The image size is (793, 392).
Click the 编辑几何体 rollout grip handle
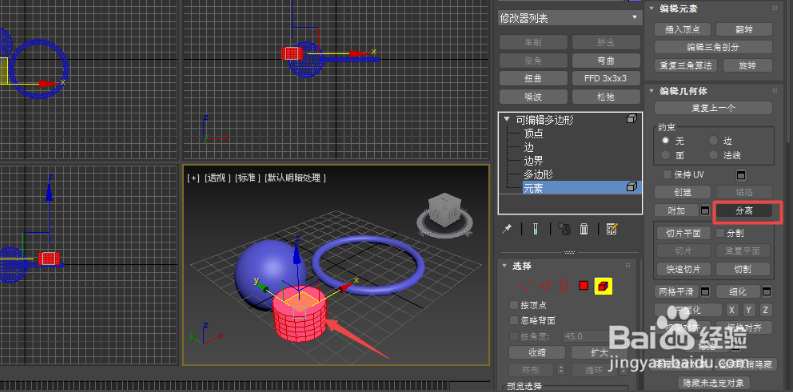[774, 91]
